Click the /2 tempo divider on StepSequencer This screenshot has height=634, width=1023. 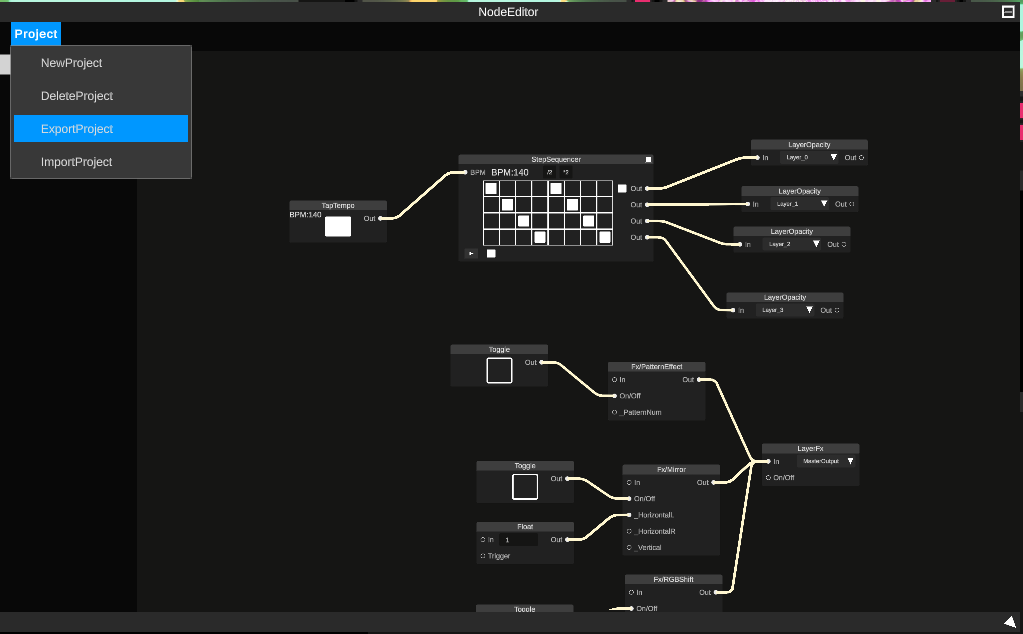pos(548,172)
